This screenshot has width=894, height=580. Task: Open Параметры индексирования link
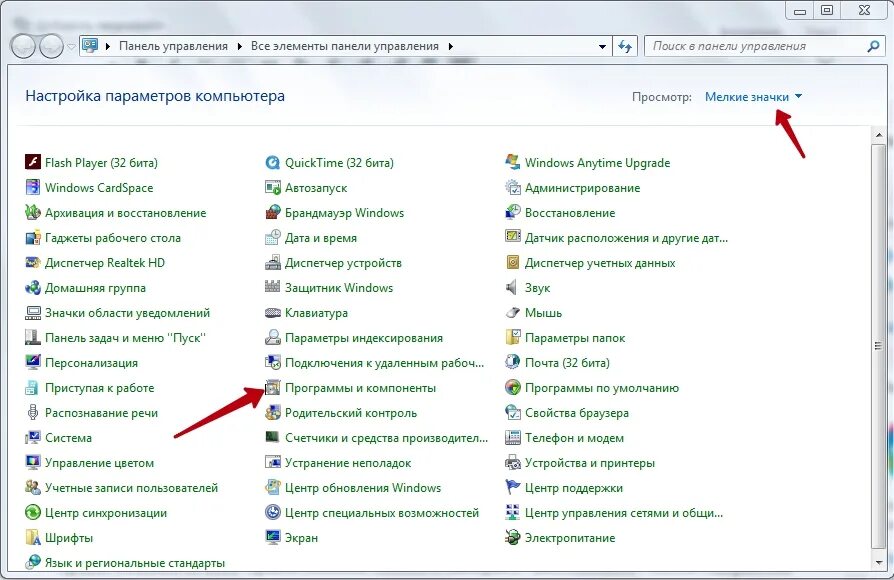pos(364,338)
